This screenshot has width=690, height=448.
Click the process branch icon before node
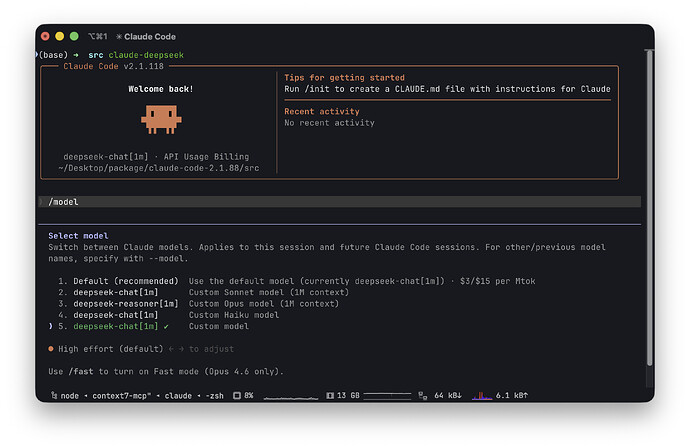click(54, 395)
